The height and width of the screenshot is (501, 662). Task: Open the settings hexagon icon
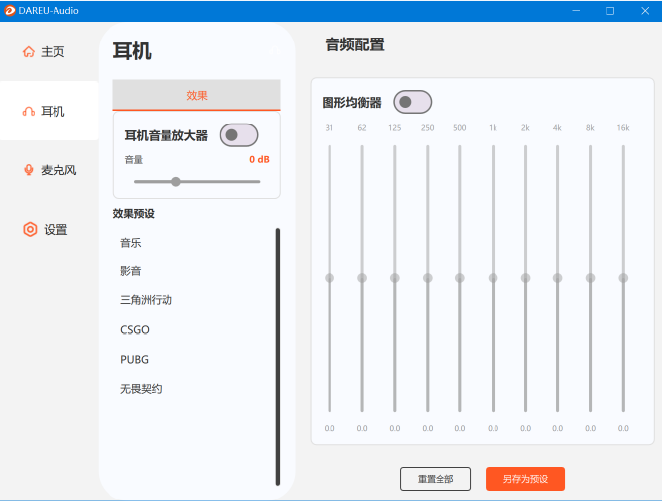tap(30, 229)
